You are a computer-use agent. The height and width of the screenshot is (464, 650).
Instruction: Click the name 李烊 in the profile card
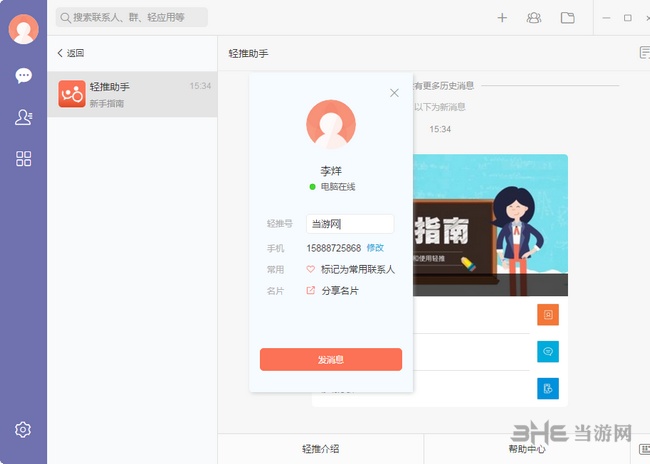pyautogui.click(x=331, y=171)
